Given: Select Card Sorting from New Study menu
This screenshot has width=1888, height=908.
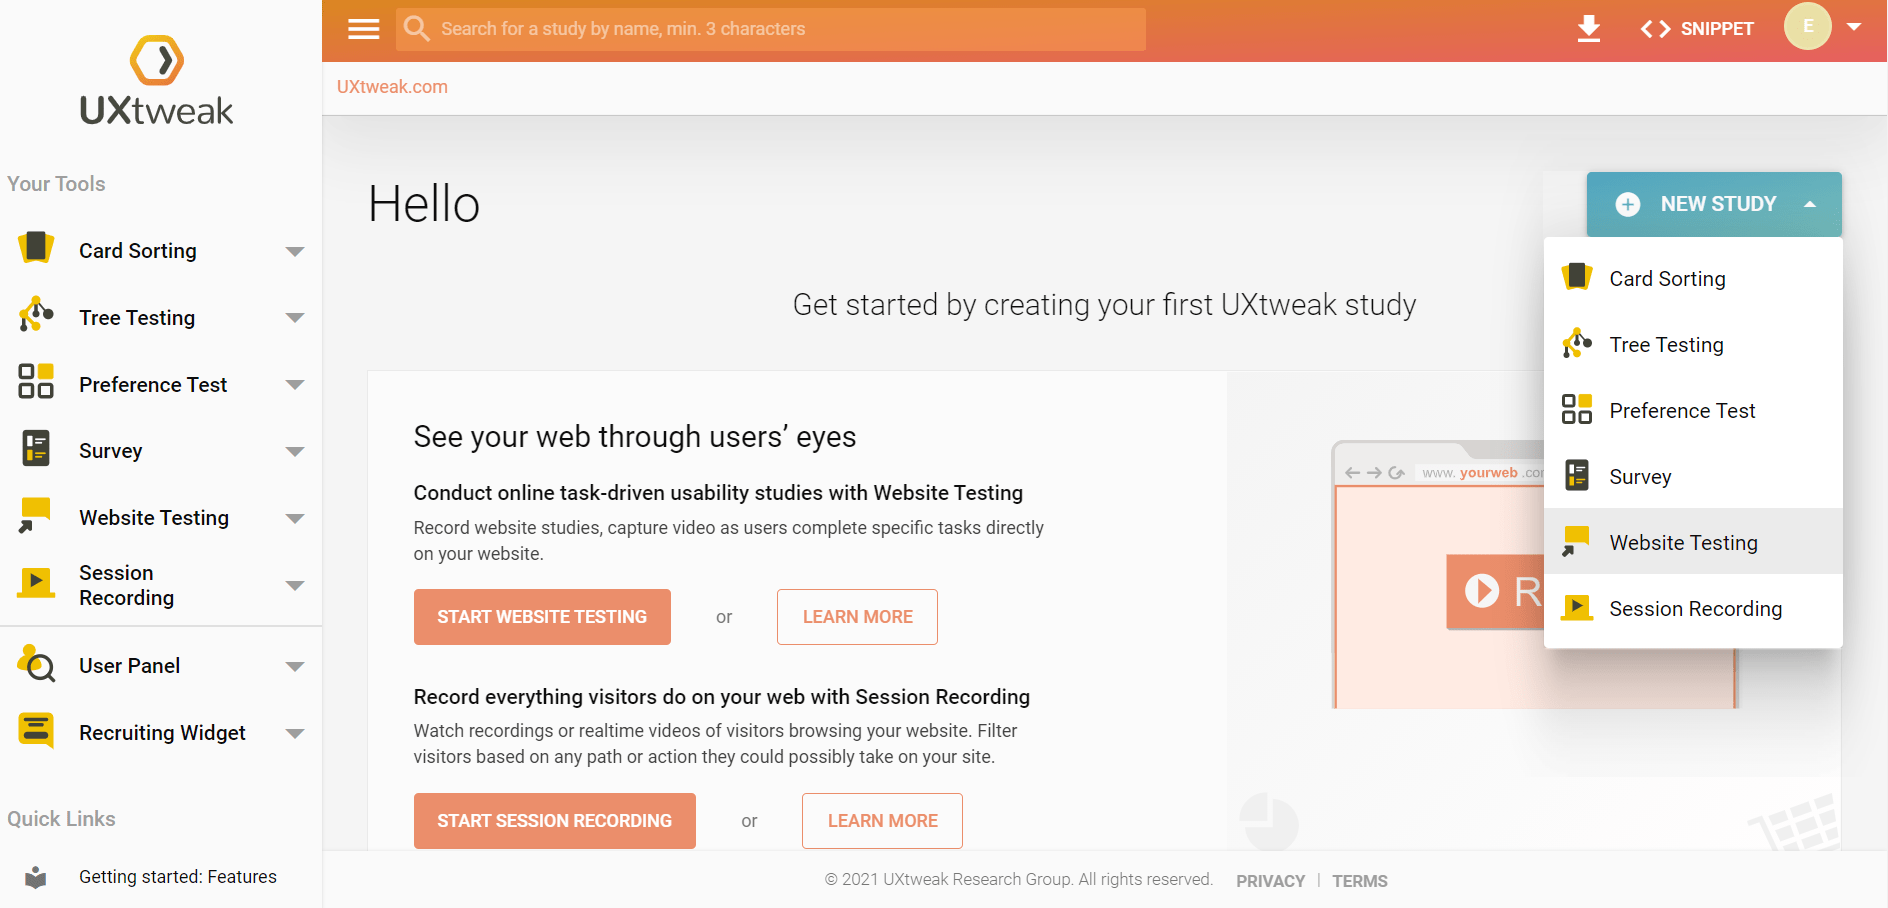Looking at the screenshot, I should point(1693,278).
